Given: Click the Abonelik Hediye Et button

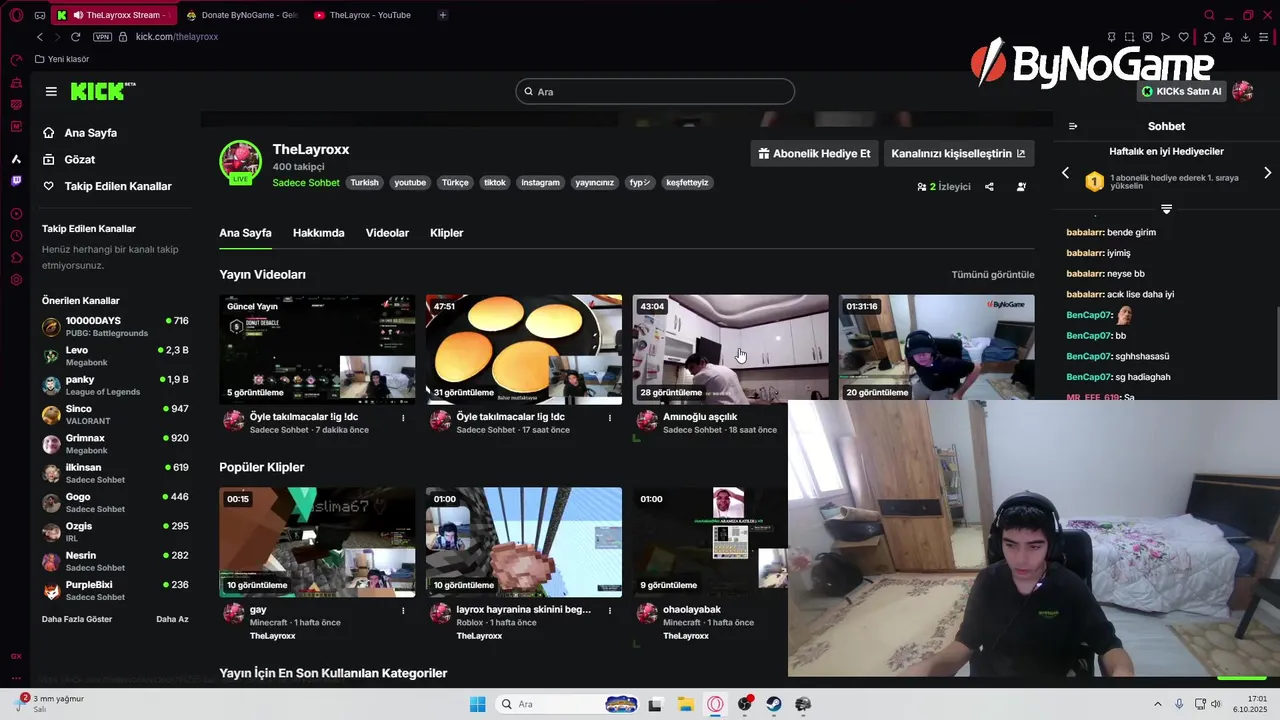Looking at the screenshot, I should (814, 154).
